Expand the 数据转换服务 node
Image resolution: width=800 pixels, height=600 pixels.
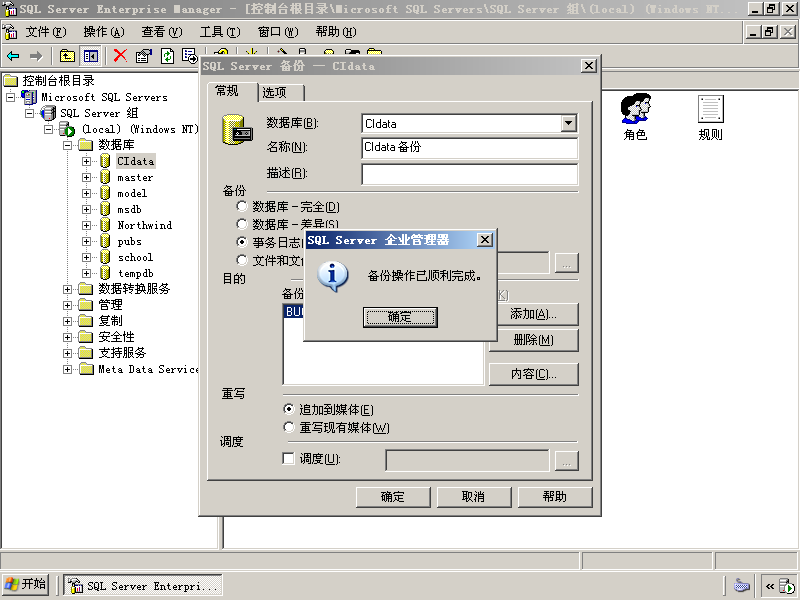pyautogui.click(x=67, y=289)
